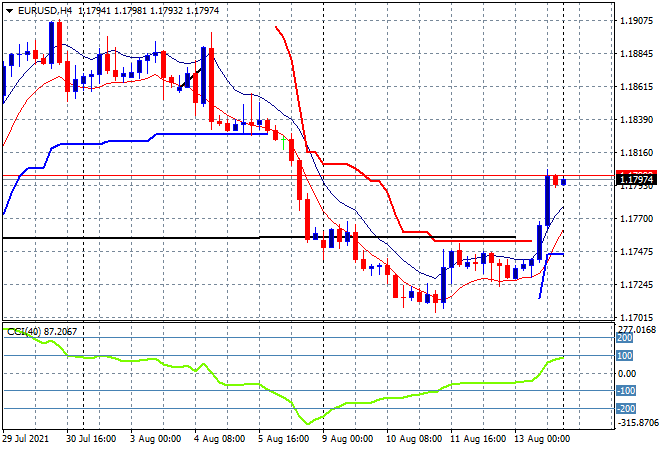This screenshot has height=450, width=660.
Task: Select price scale value 1.18390
Action: point(637,120)
